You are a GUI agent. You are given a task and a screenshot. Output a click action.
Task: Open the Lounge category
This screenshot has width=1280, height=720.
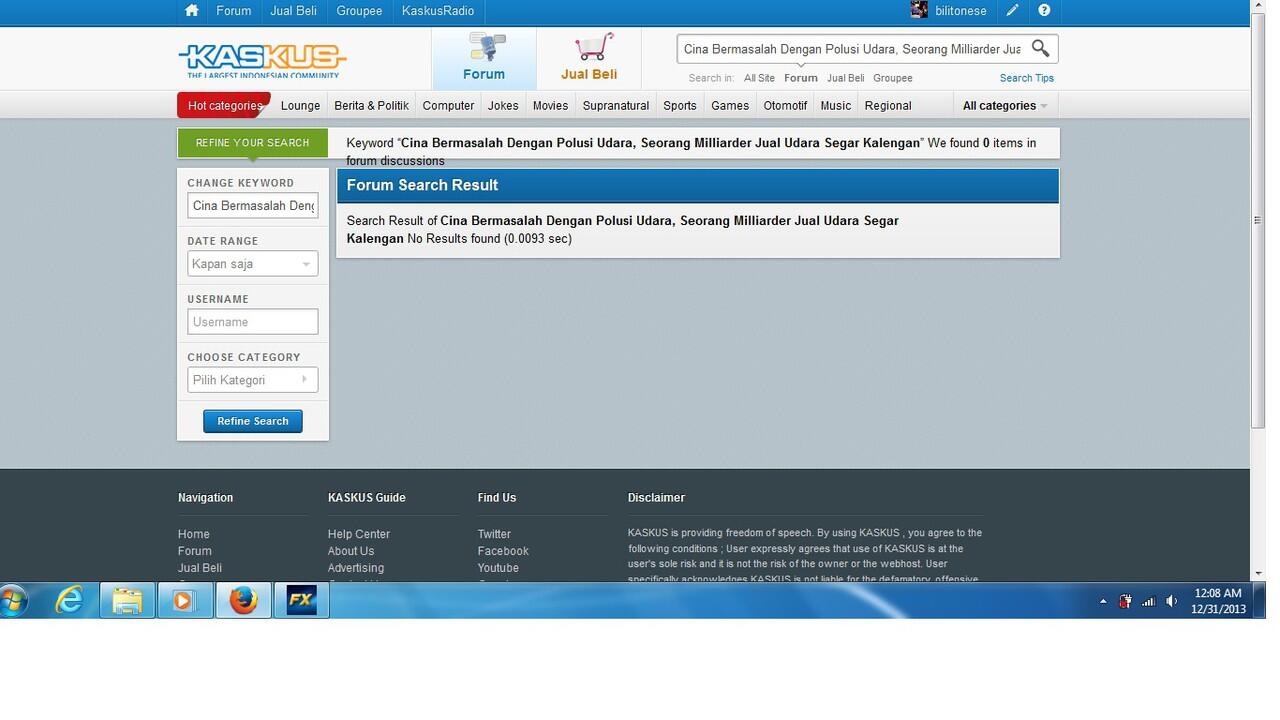300,106
